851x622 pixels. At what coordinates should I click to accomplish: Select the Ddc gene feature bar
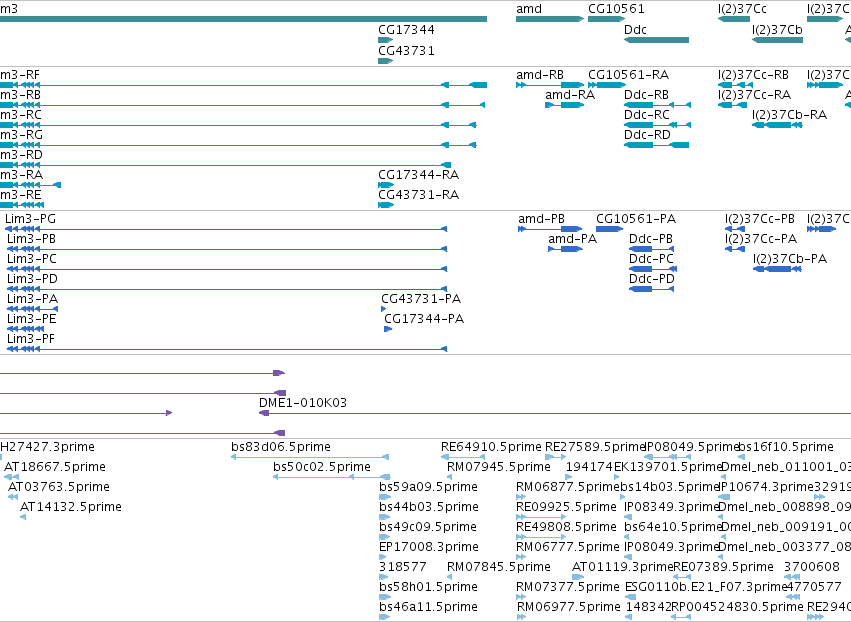[x=656, y=40]
